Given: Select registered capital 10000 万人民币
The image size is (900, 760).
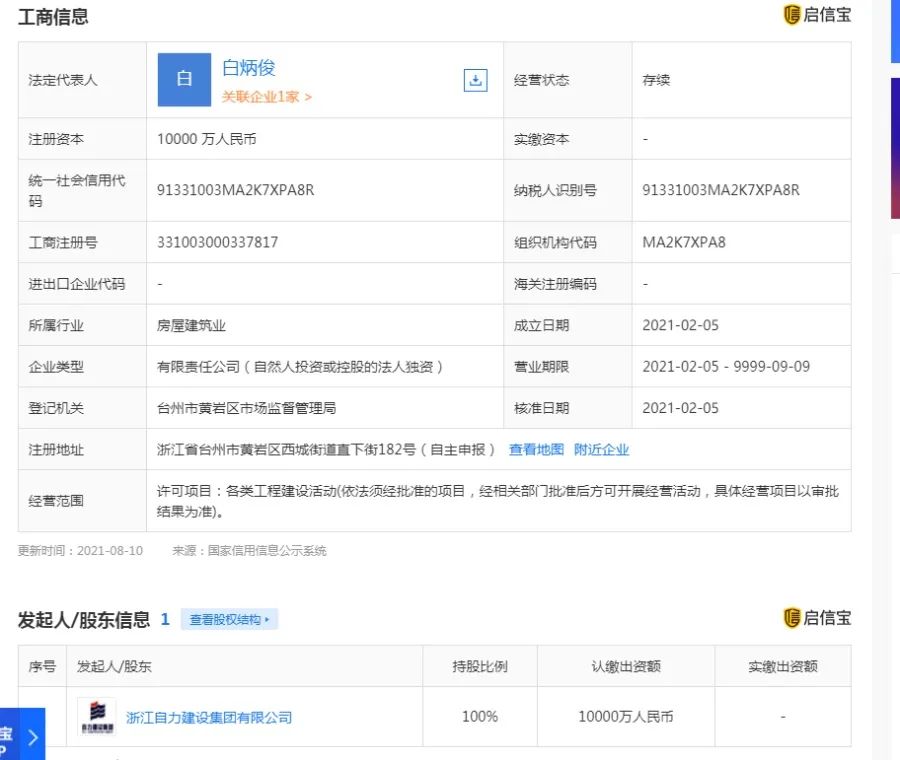Looking at the screenshot, I should coord(207,139).
